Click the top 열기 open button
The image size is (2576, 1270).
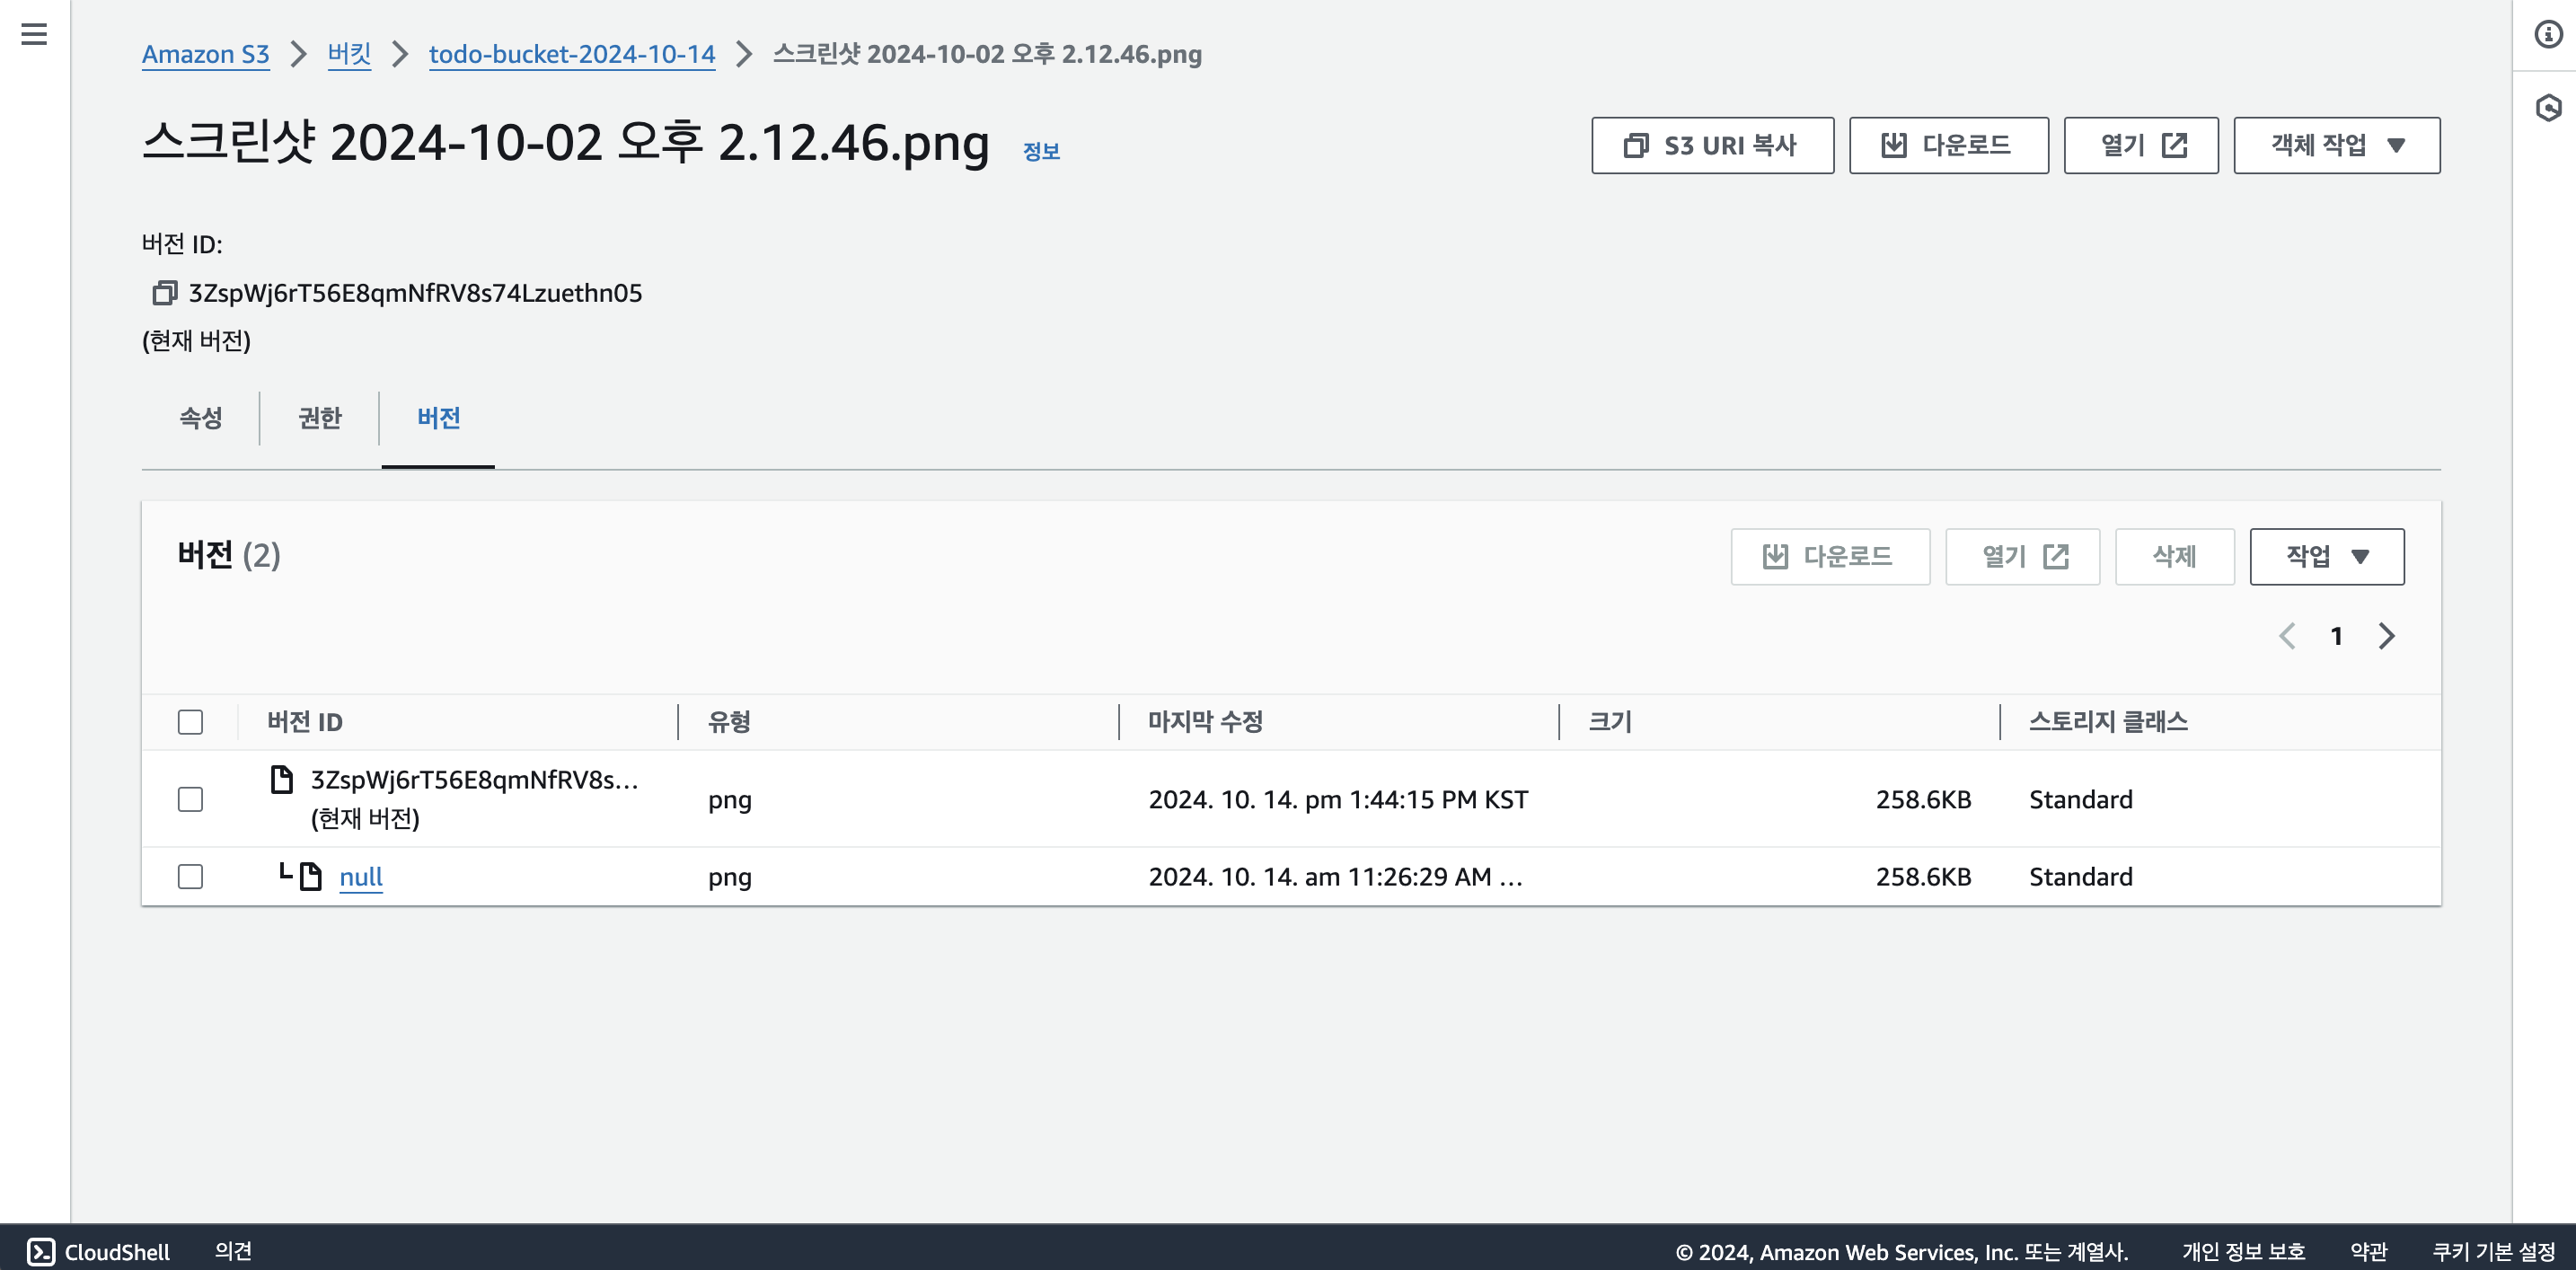coord(2141,146)
